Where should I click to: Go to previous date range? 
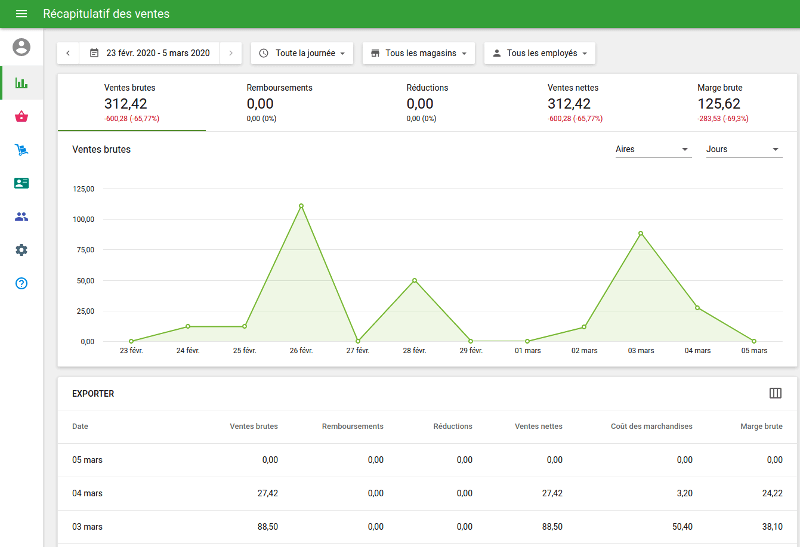(68, 53)
